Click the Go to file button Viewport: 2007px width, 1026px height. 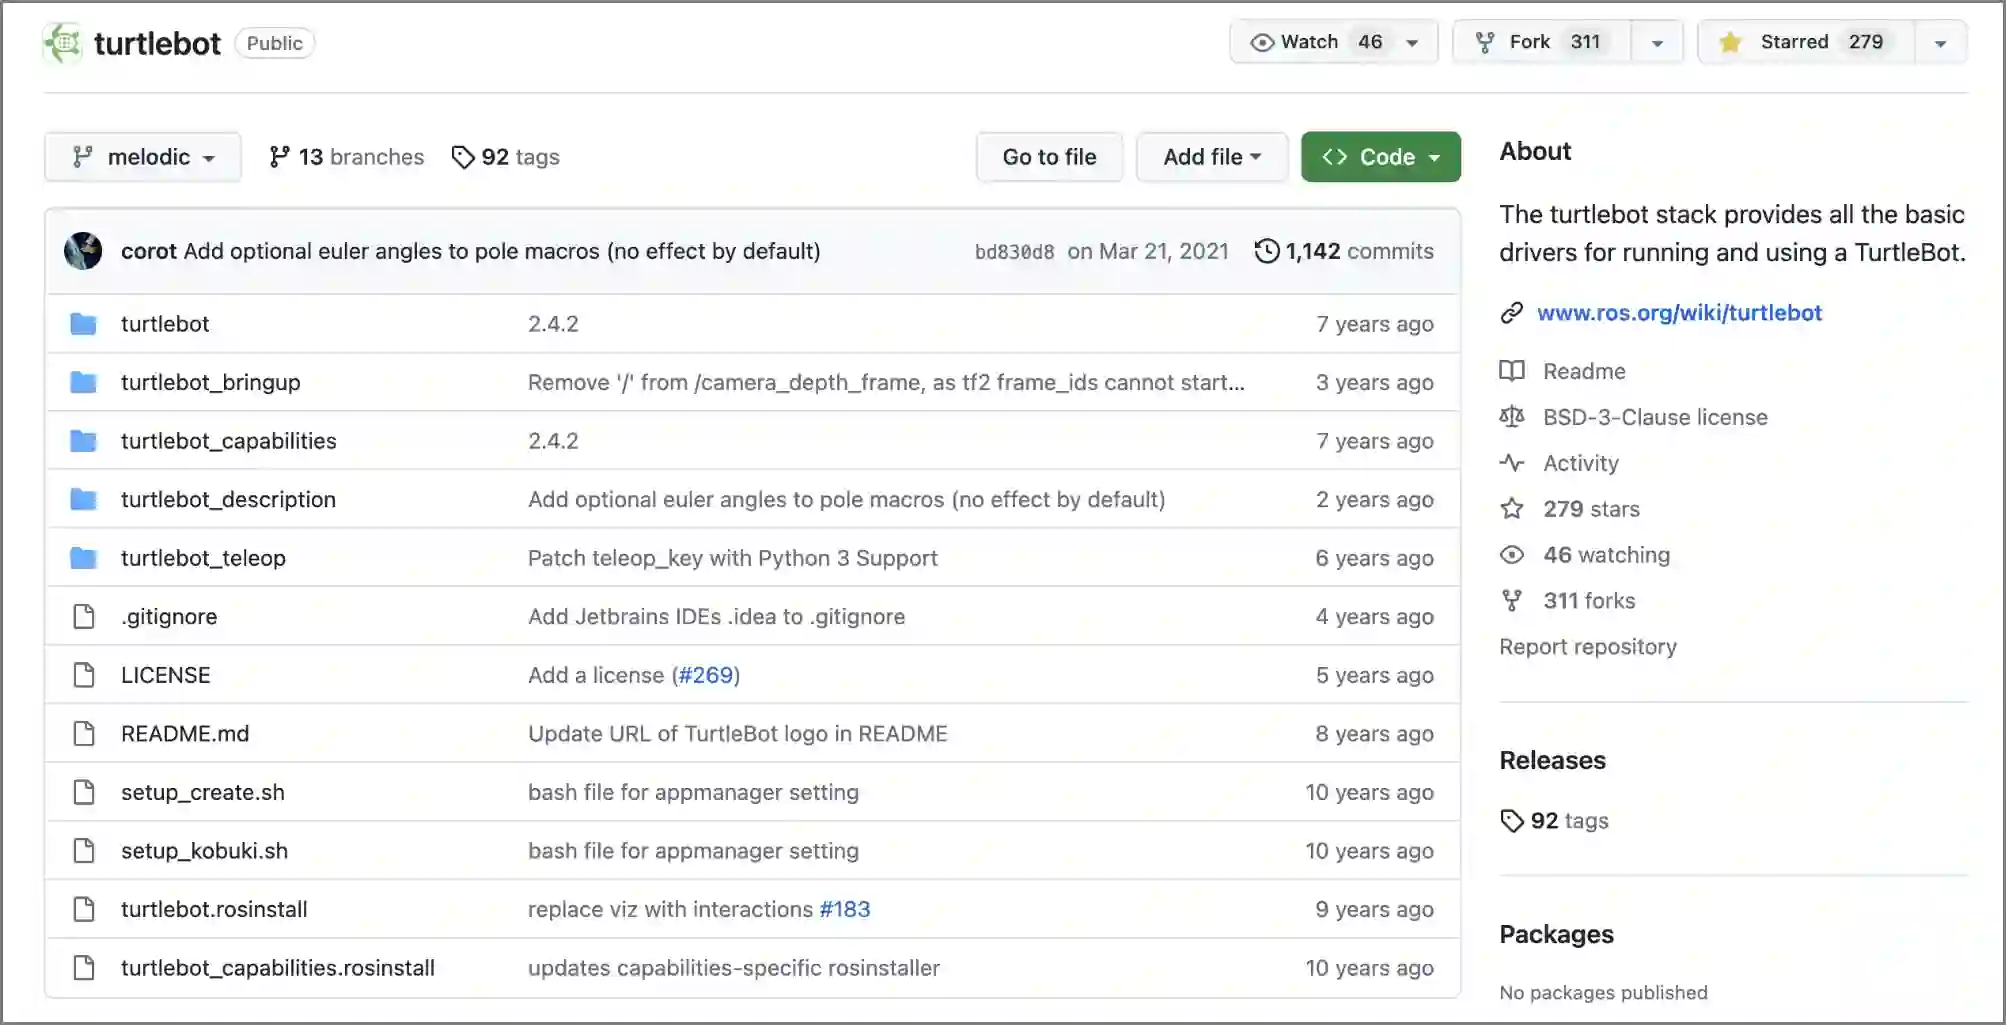(x=1049, y=157)
